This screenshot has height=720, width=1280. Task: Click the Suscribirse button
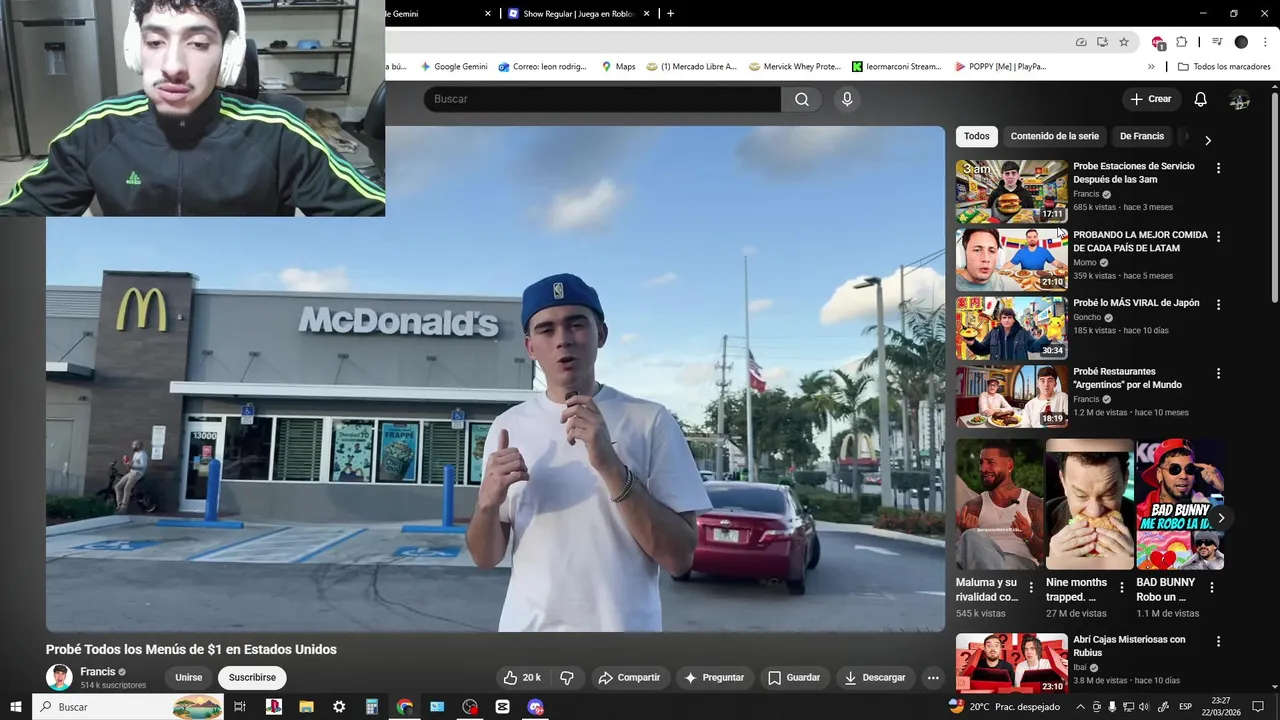click(252, 677)
